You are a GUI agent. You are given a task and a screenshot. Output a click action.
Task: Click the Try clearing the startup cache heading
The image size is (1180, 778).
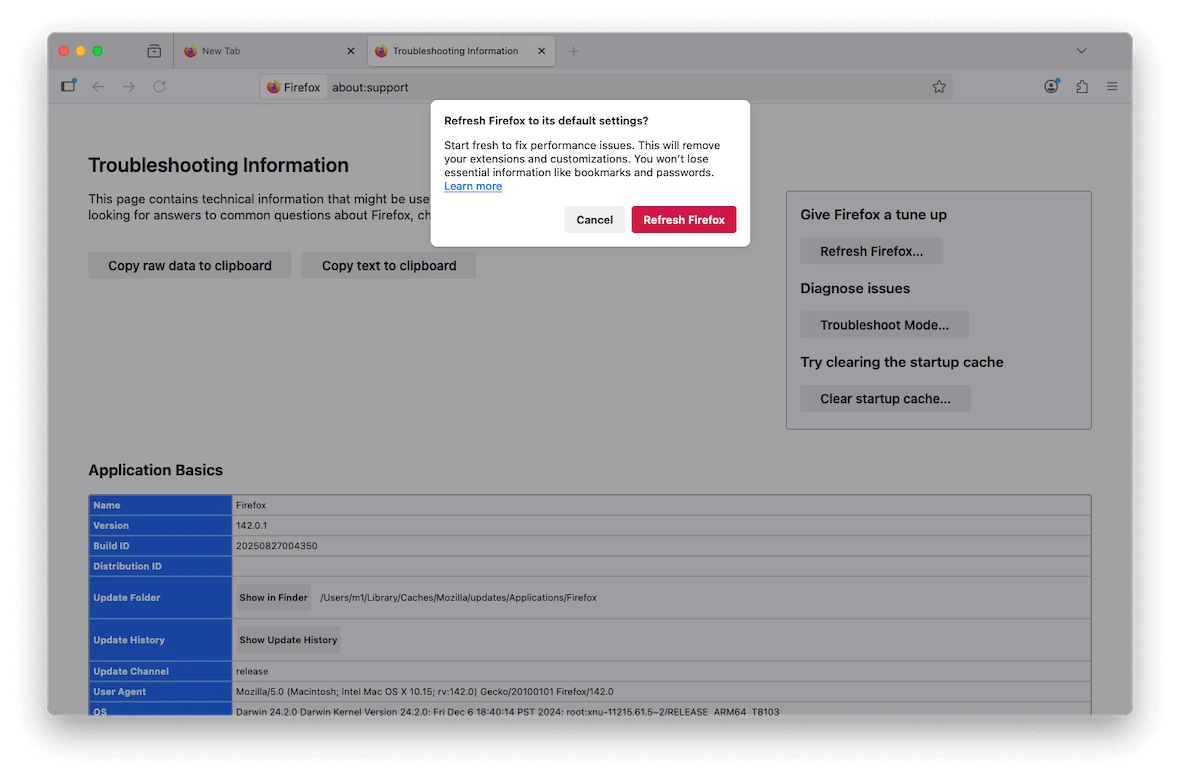pyautogui.click(x=902, y=362)
